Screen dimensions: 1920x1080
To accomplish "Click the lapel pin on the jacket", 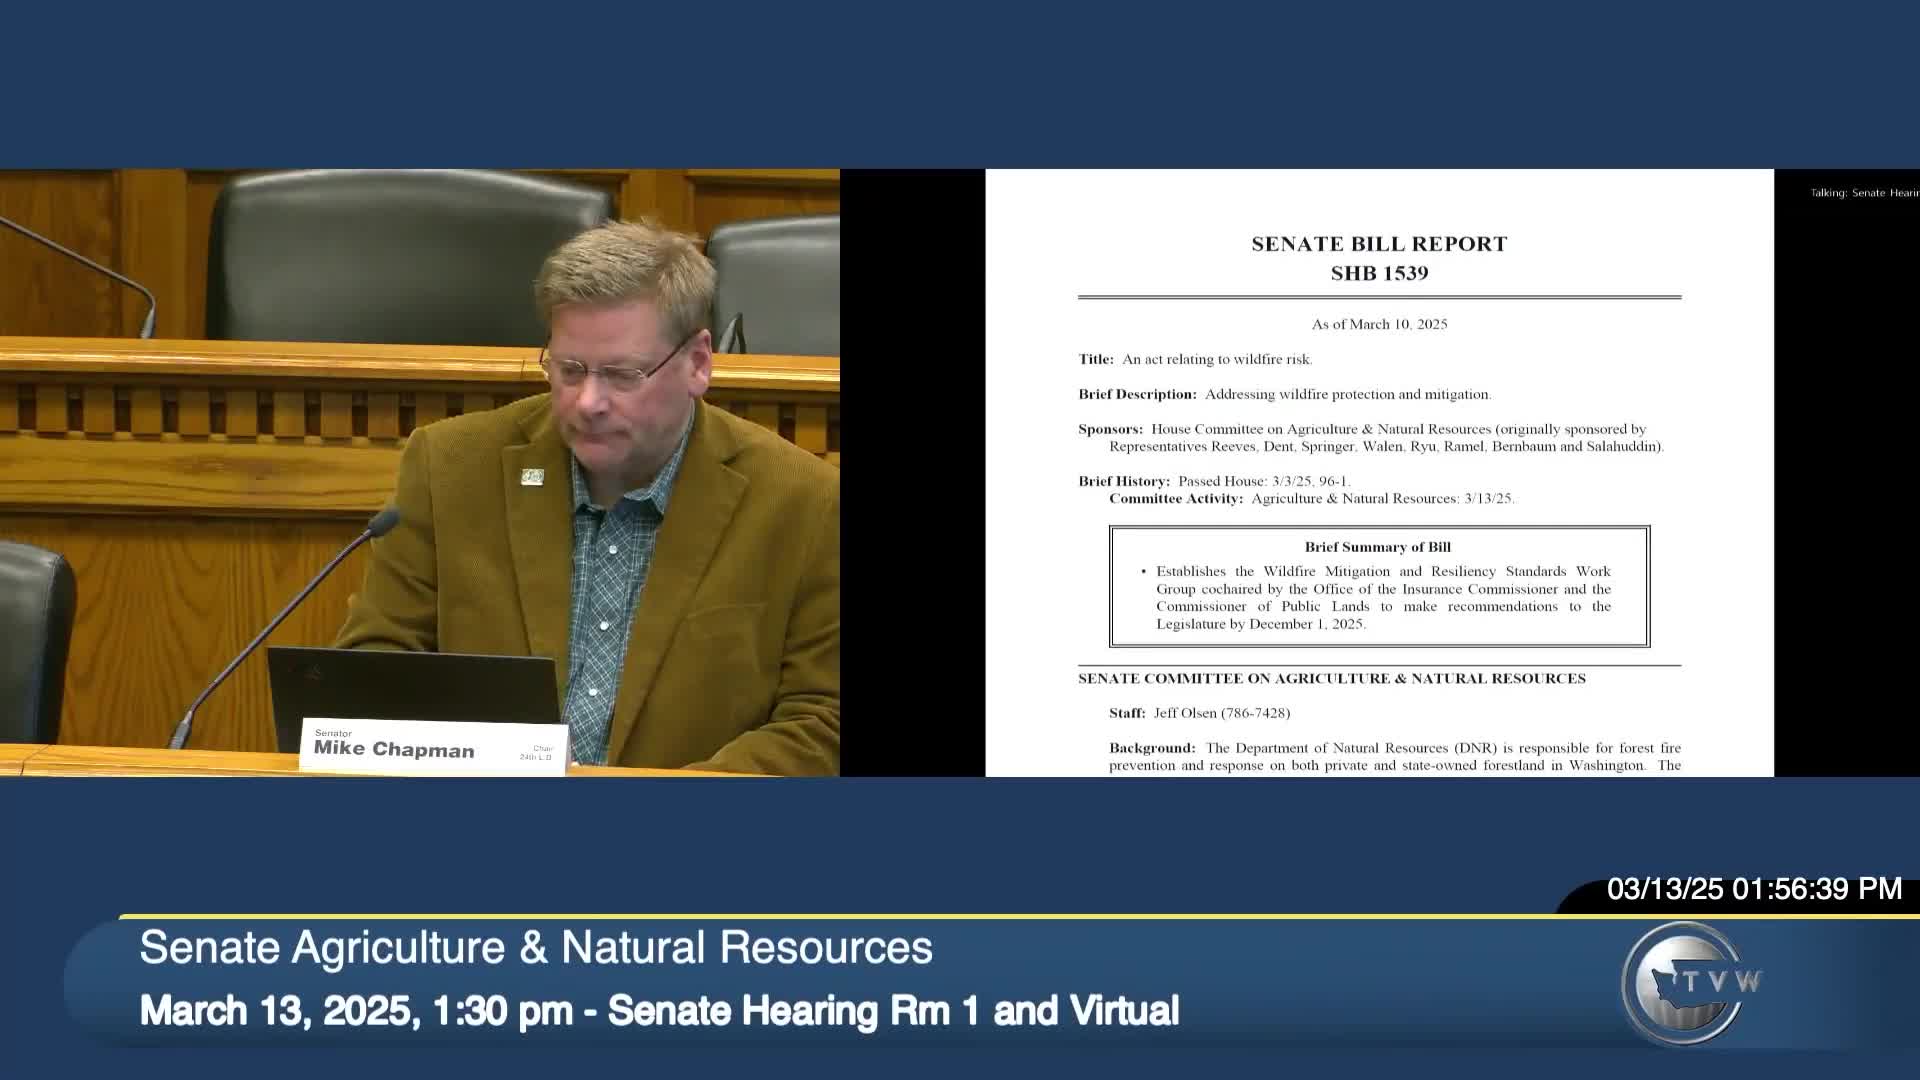I will point(532,477).
